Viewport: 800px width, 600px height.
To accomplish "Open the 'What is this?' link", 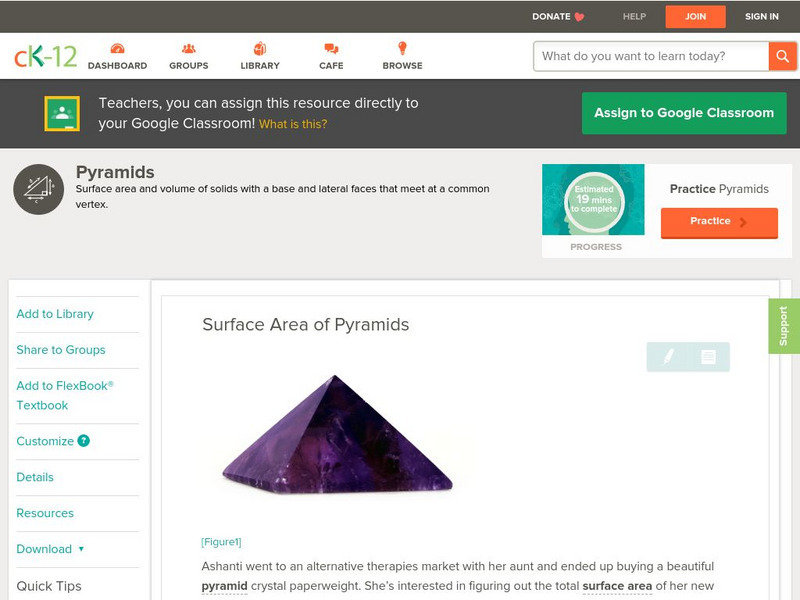I will 293,124.
